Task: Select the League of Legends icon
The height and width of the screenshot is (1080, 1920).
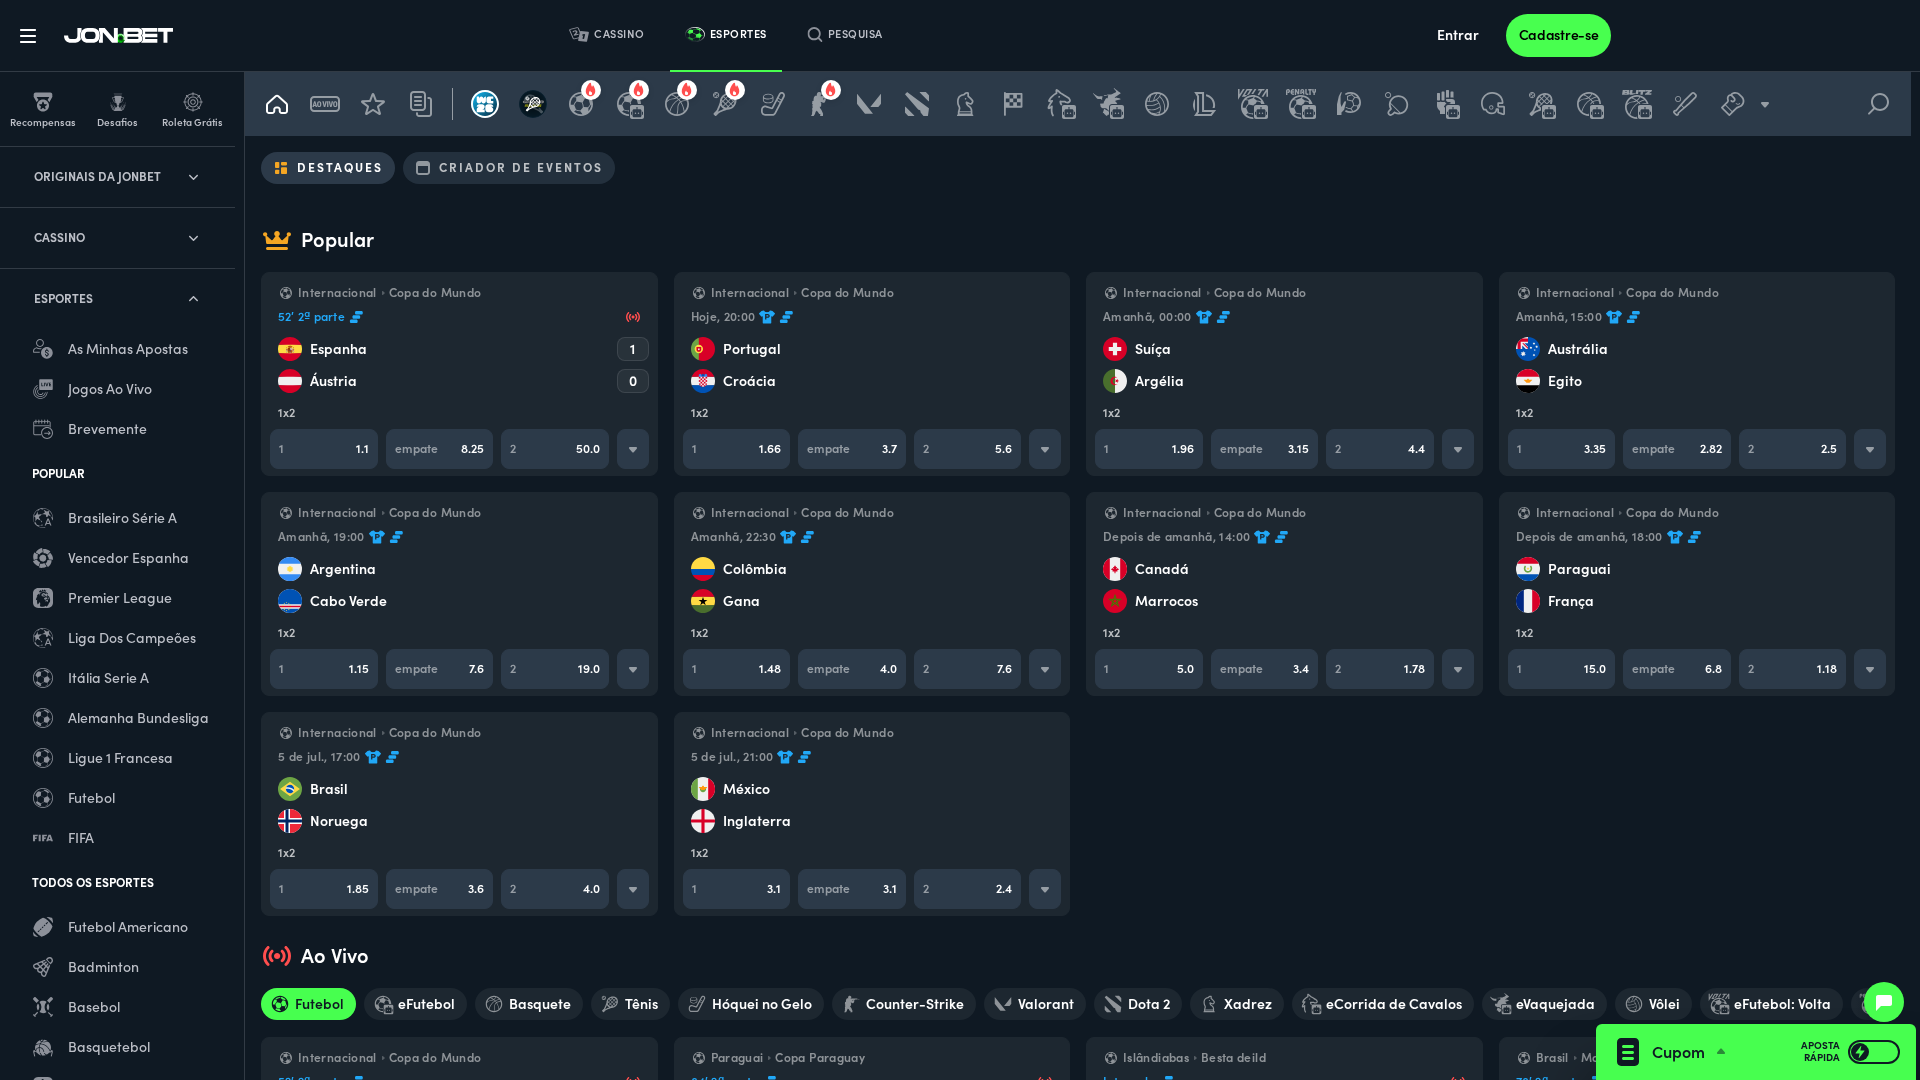Action: pyautogui.click(x=1205, y=104)
